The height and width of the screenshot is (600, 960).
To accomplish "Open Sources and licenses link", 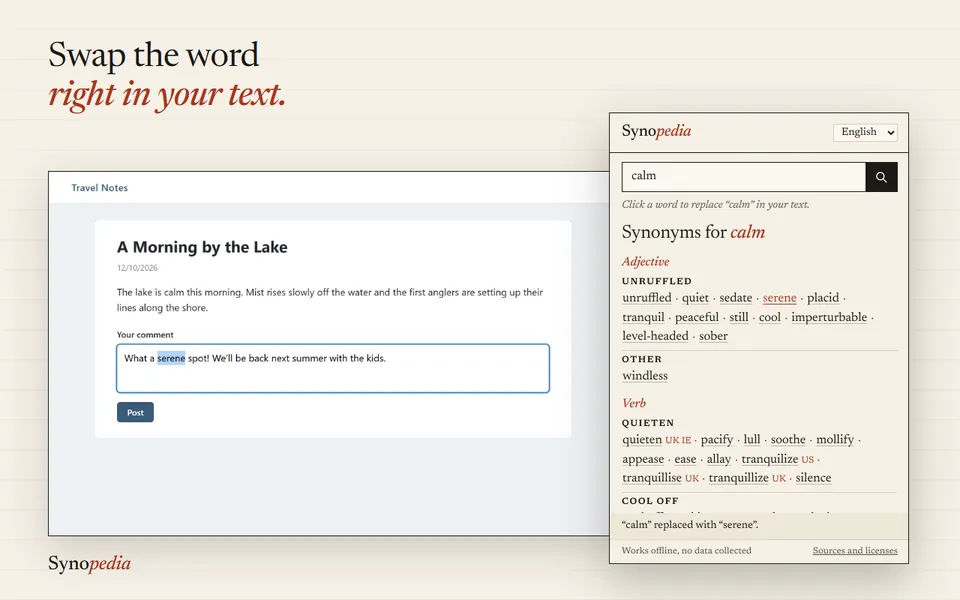I will pyautogui.click(x=855, y=550).
